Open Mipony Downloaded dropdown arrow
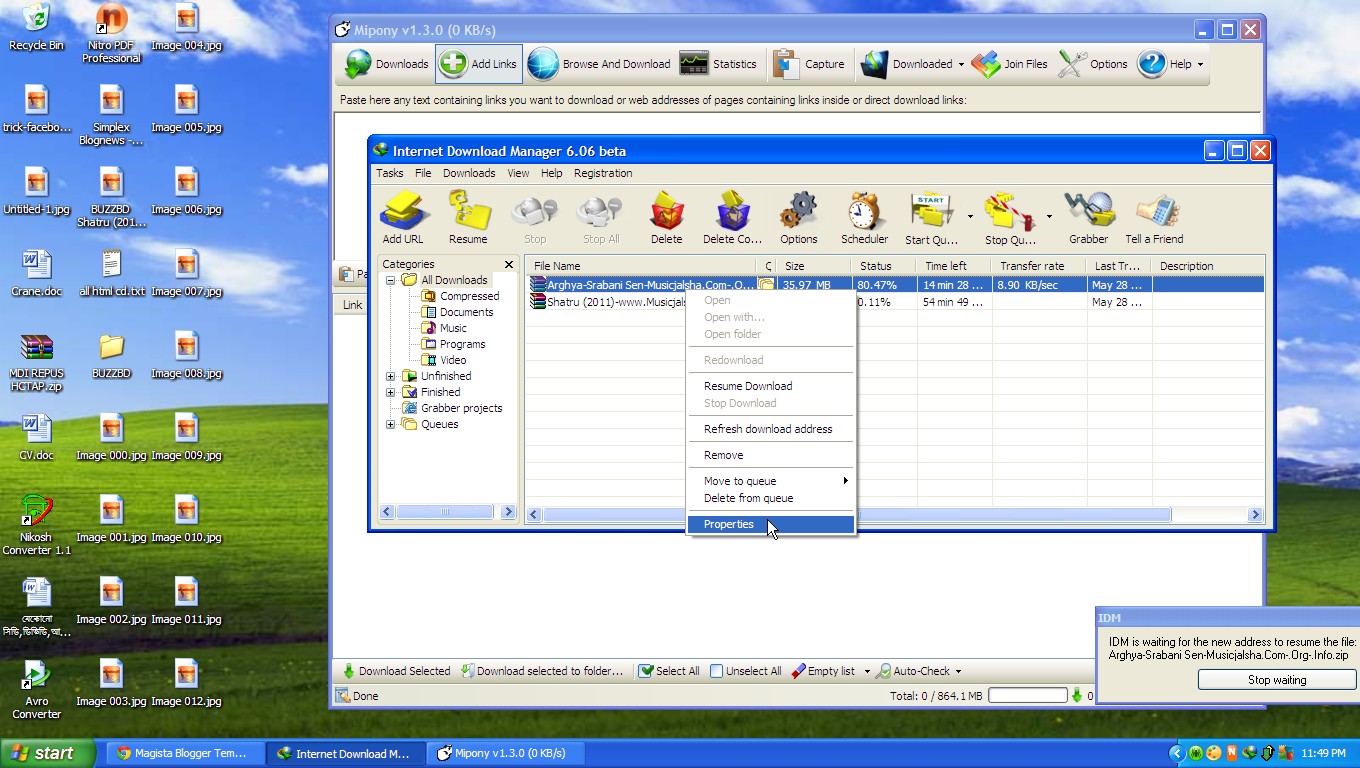This screenshot has width=1360, height=768. pos(961,64)
